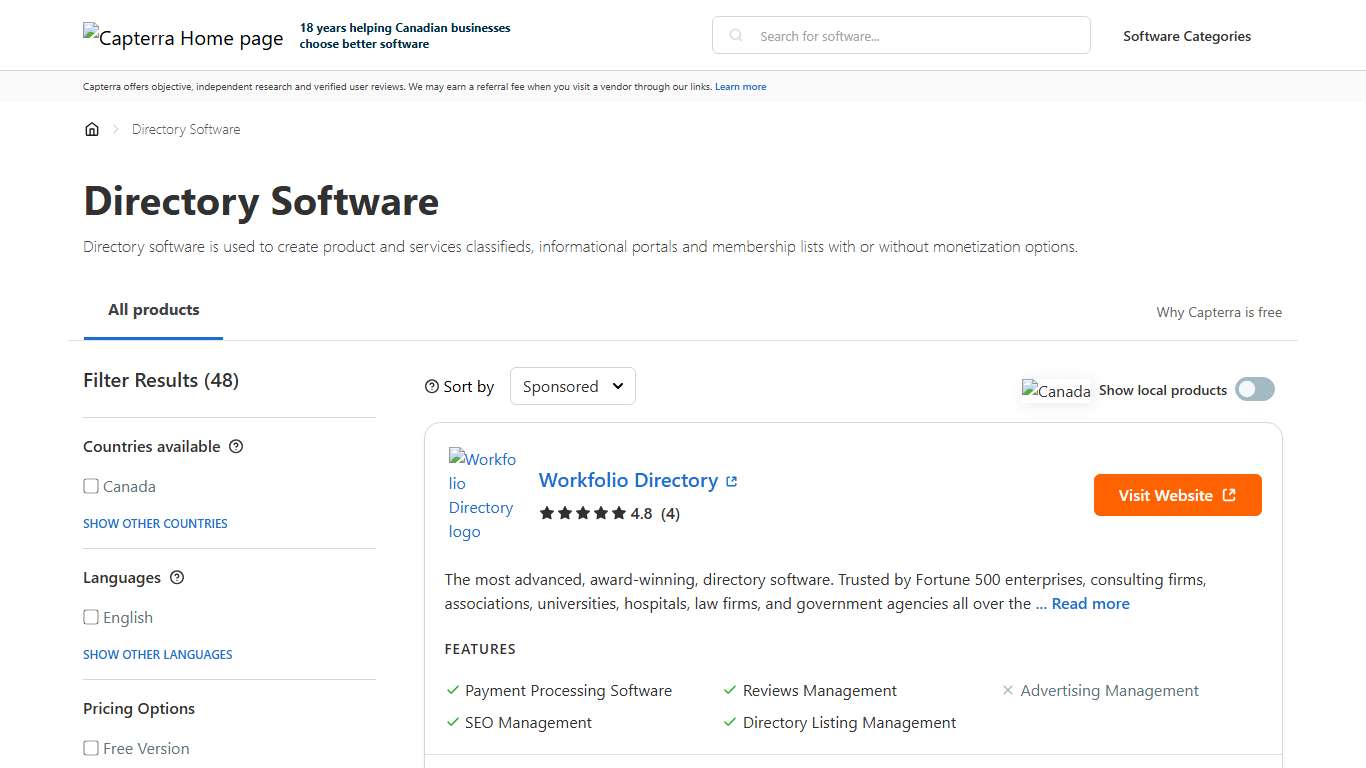Enable the Show local products toggle
Image resolution: width=1366 pixels, height=768 pixels.
click(1254, 389)
